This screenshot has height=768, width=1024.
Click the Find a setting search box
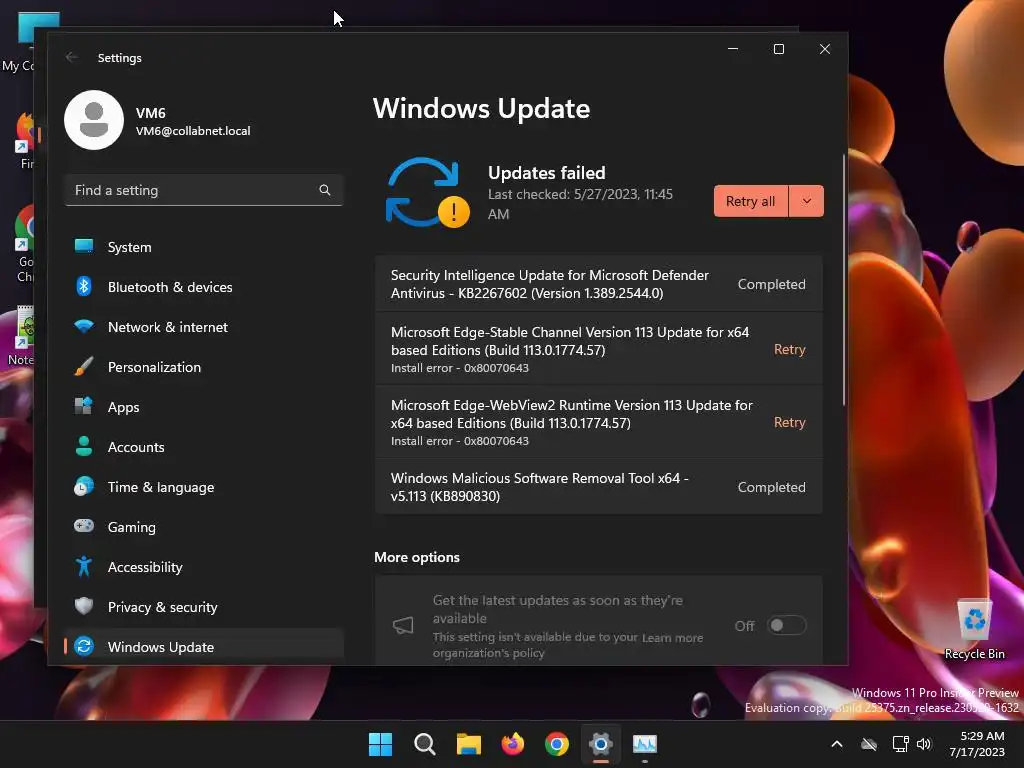pos(204,190)
